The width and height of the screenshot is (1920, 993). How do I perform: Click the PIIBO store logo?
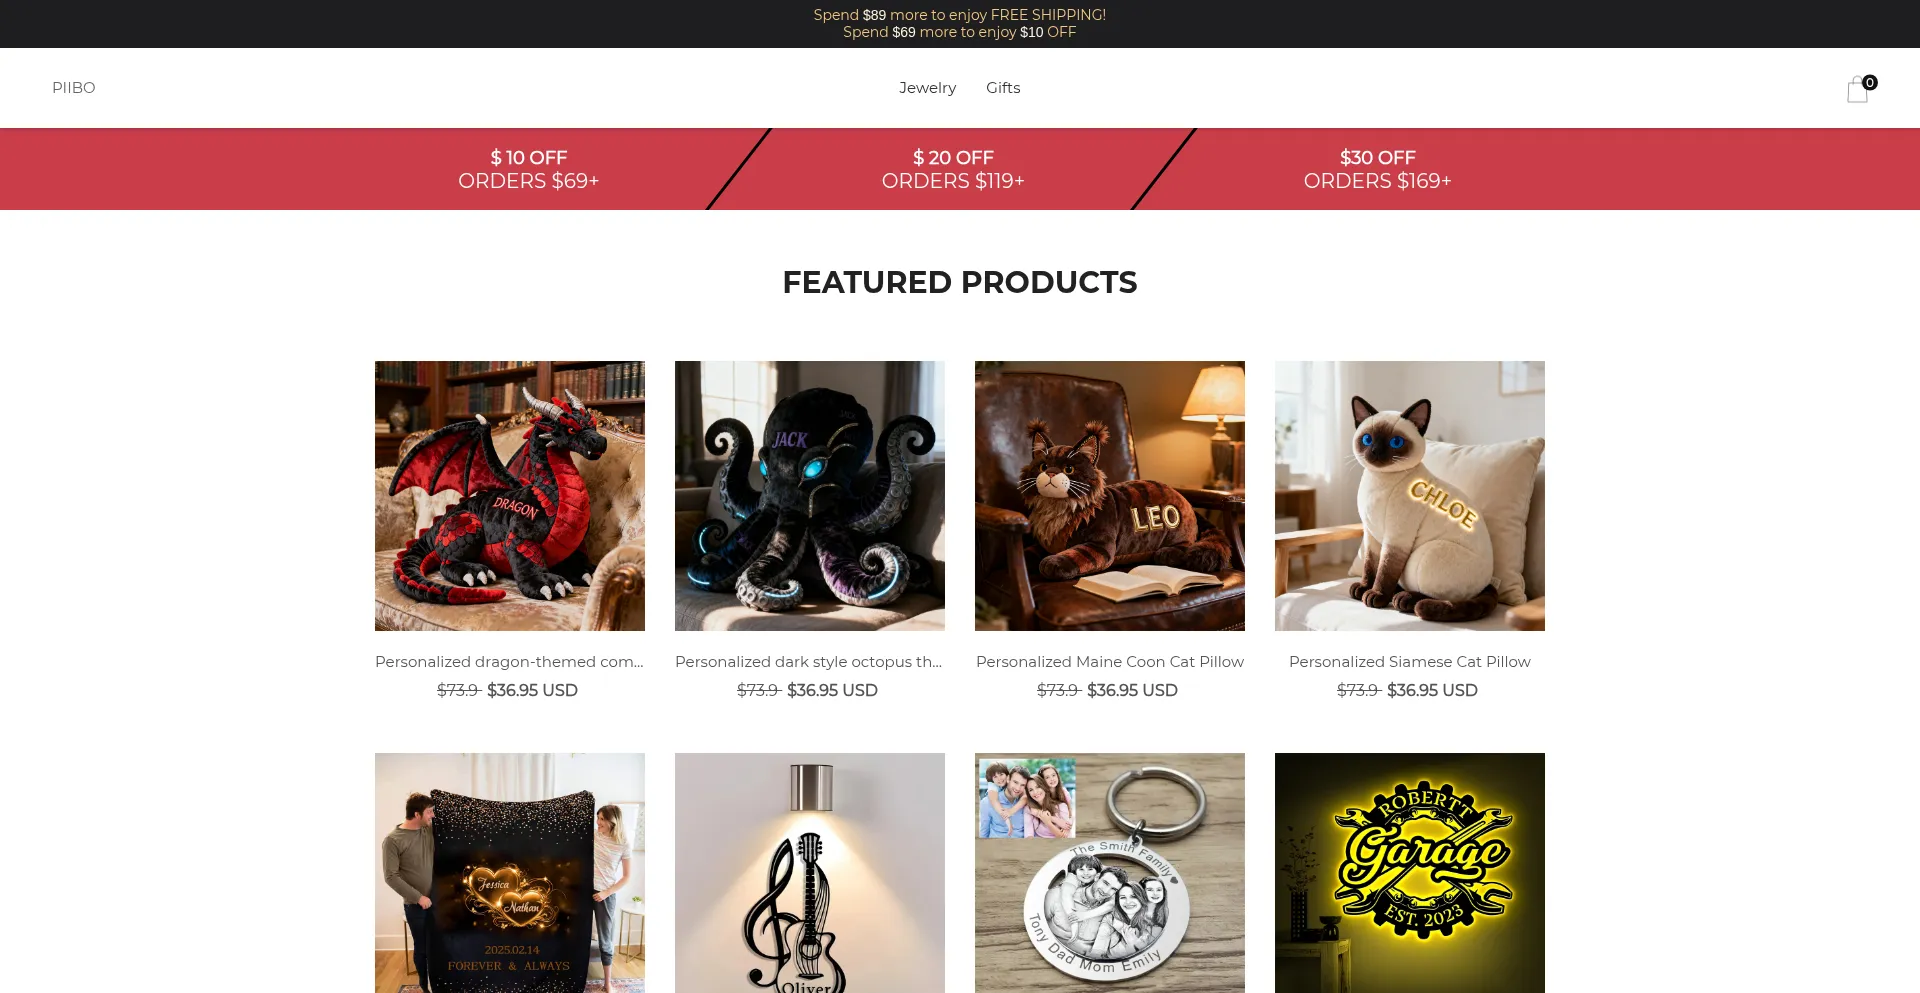[x=74, y=88]
